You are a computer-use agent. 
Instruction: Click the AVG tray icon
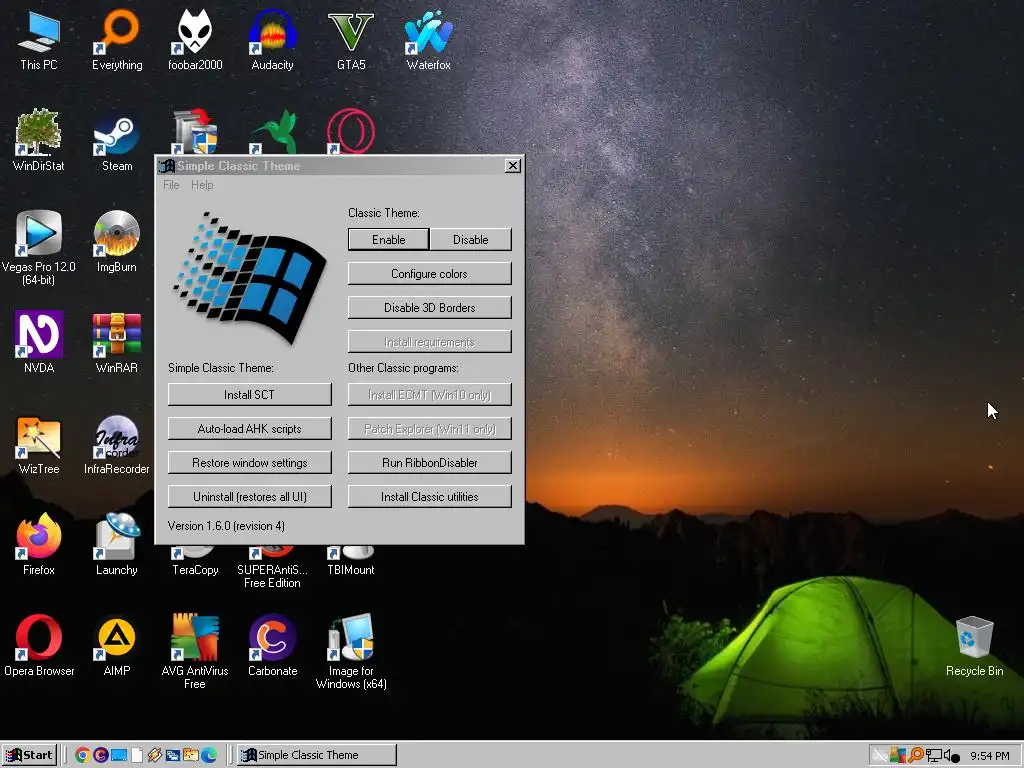898,756
